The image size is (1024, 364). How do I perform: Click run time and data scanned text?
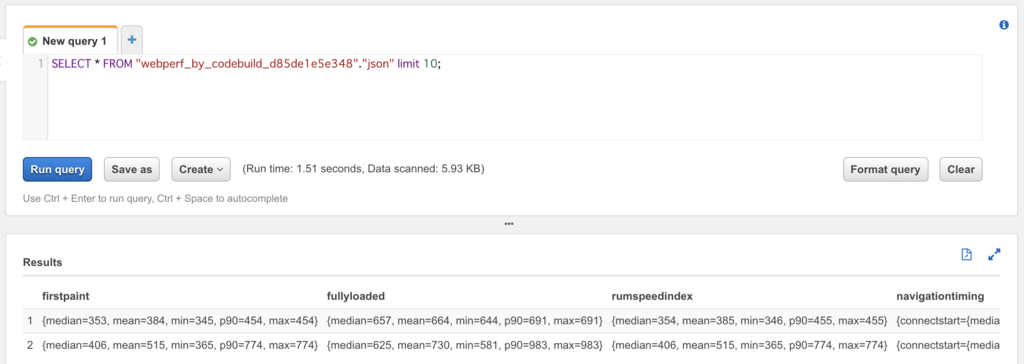click(x=363, y=169)
